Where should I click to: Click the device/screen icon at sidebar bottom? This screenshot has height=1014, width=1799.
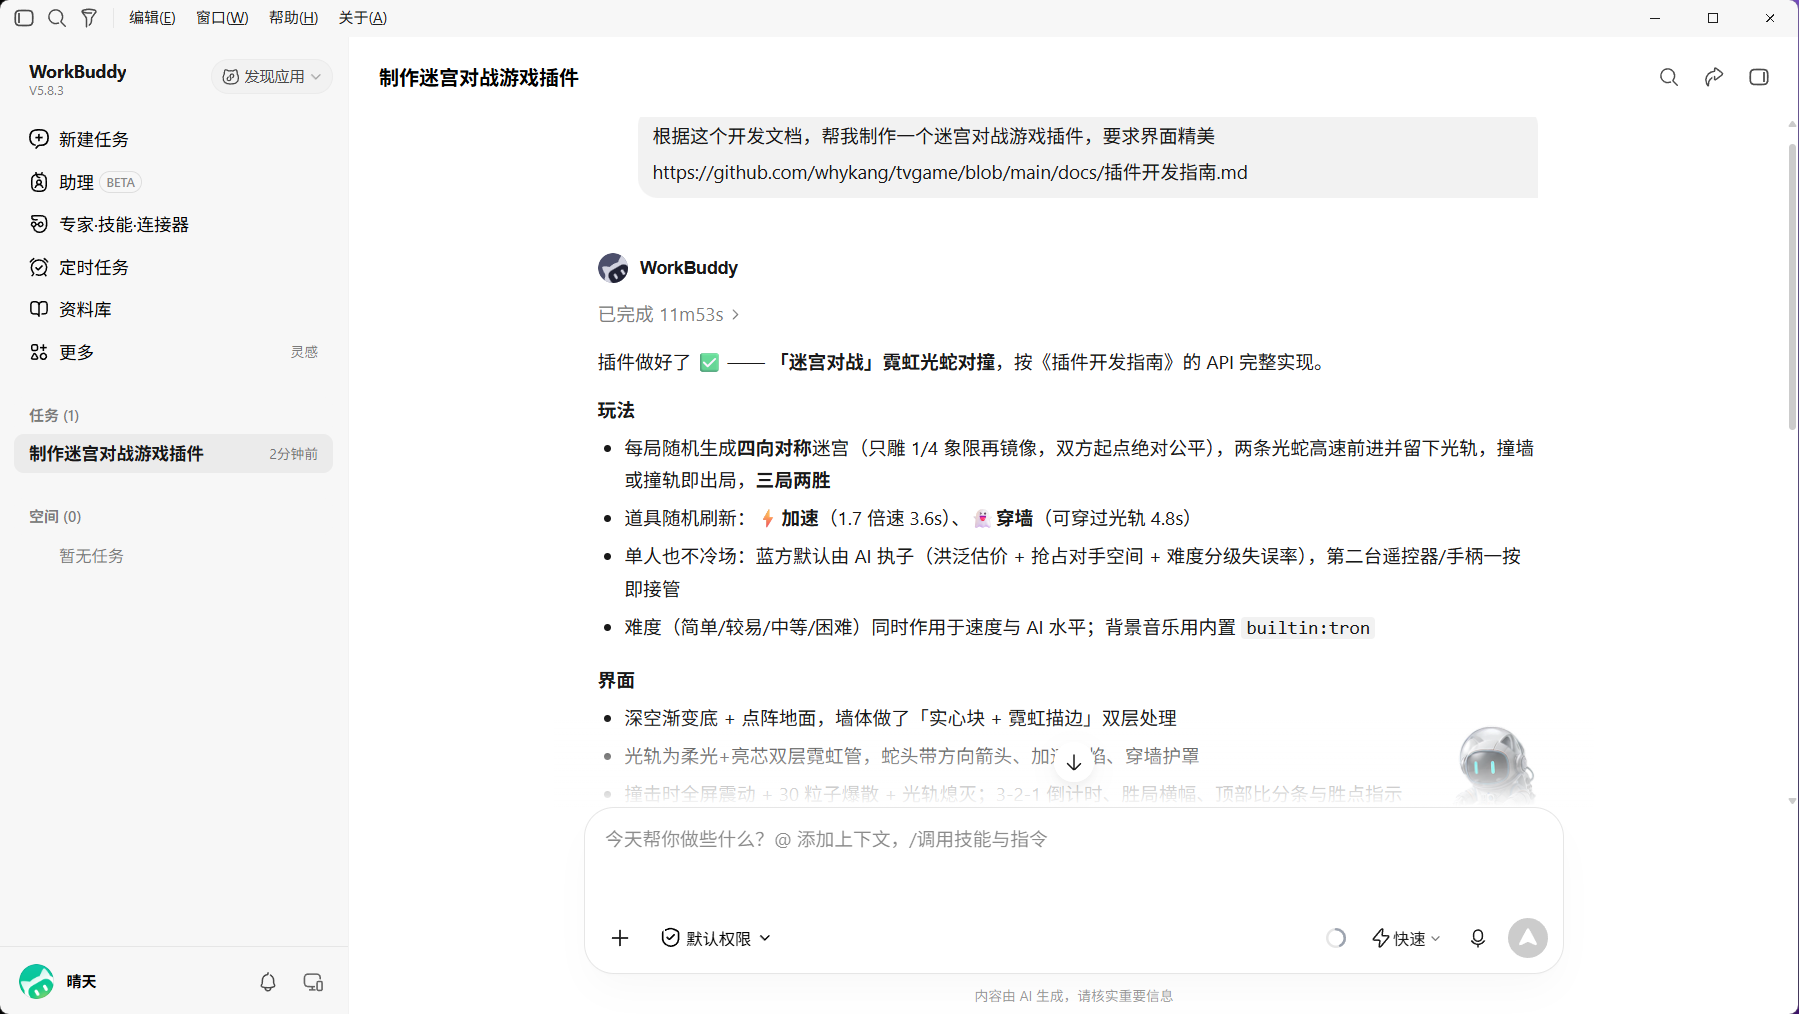tap(313, 982)
